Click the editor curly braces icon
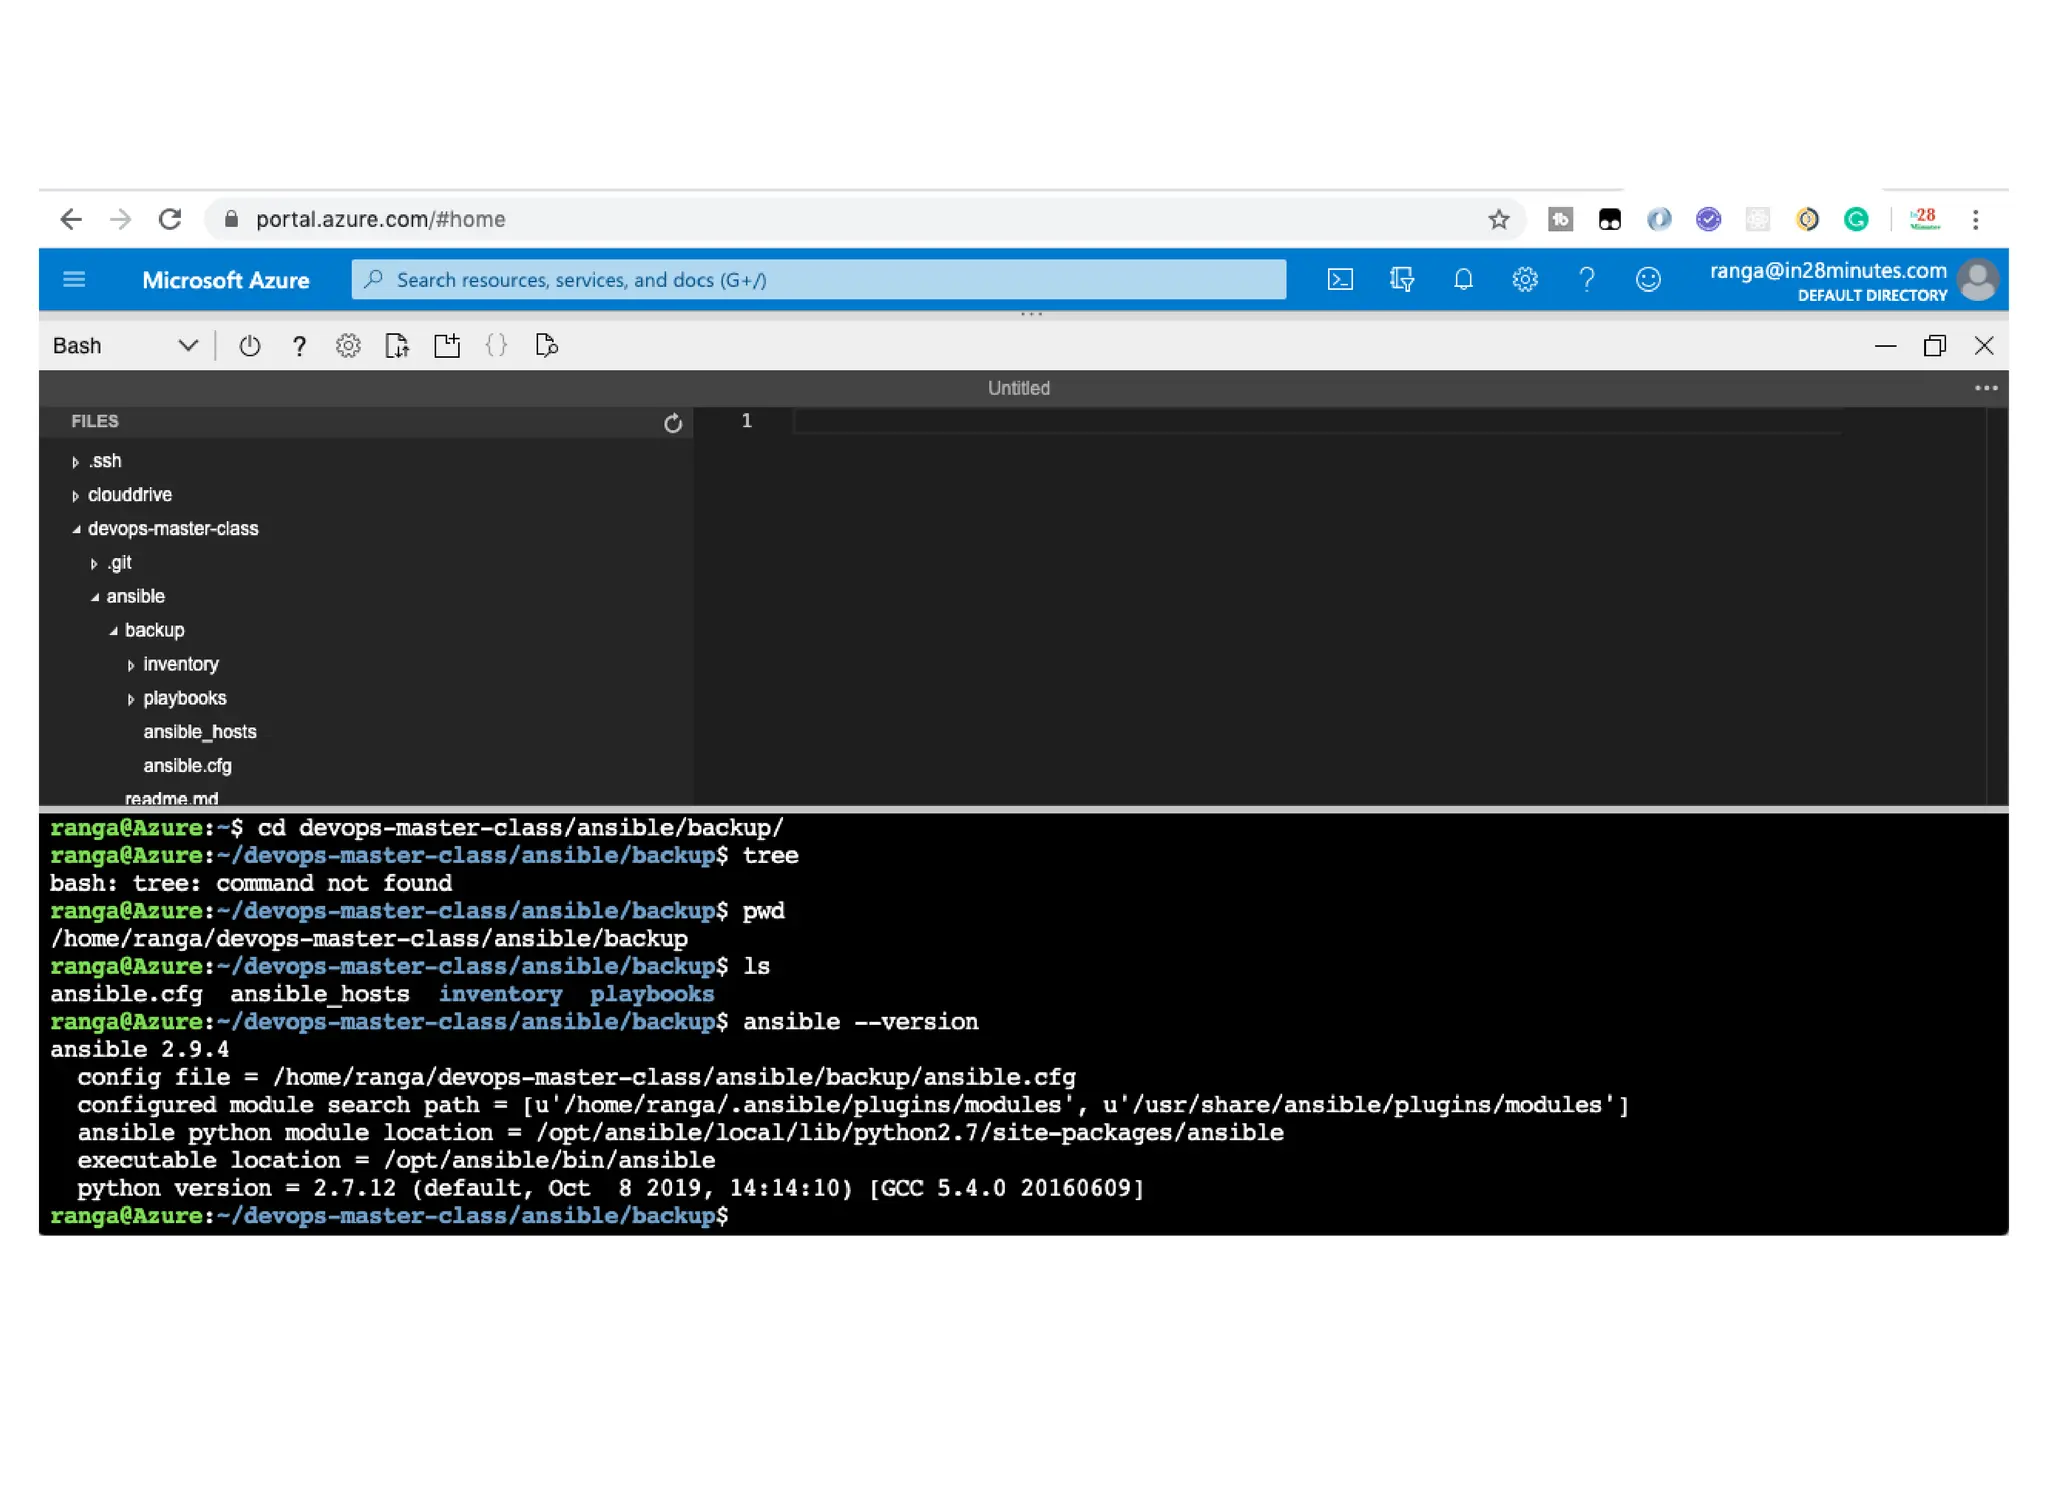The width and height of the screenshot is (2048, 1493). point(496,346)
